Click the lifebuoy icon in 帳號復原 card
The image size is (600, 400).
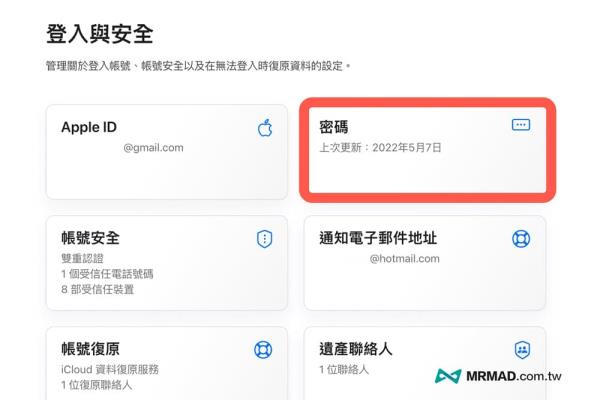[x=263, y=349]
